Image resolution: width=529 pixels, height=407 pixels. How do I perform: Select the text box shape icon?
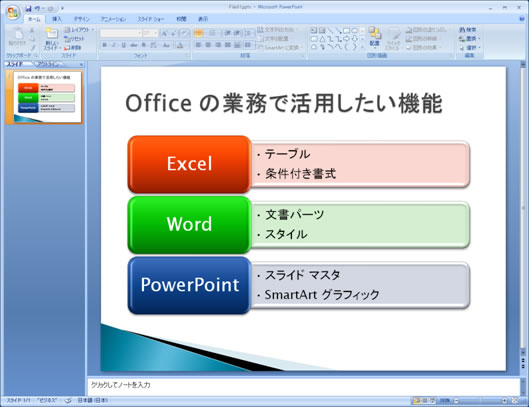[x=314, y=30]
